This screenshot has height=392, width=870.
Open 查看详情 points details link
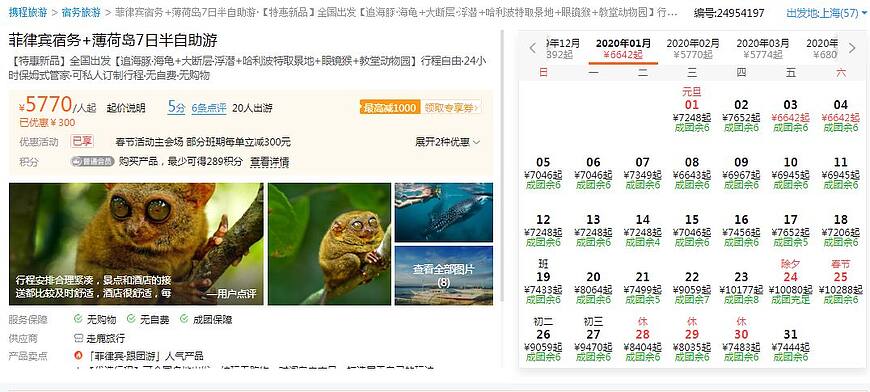[x=269, y=162]
